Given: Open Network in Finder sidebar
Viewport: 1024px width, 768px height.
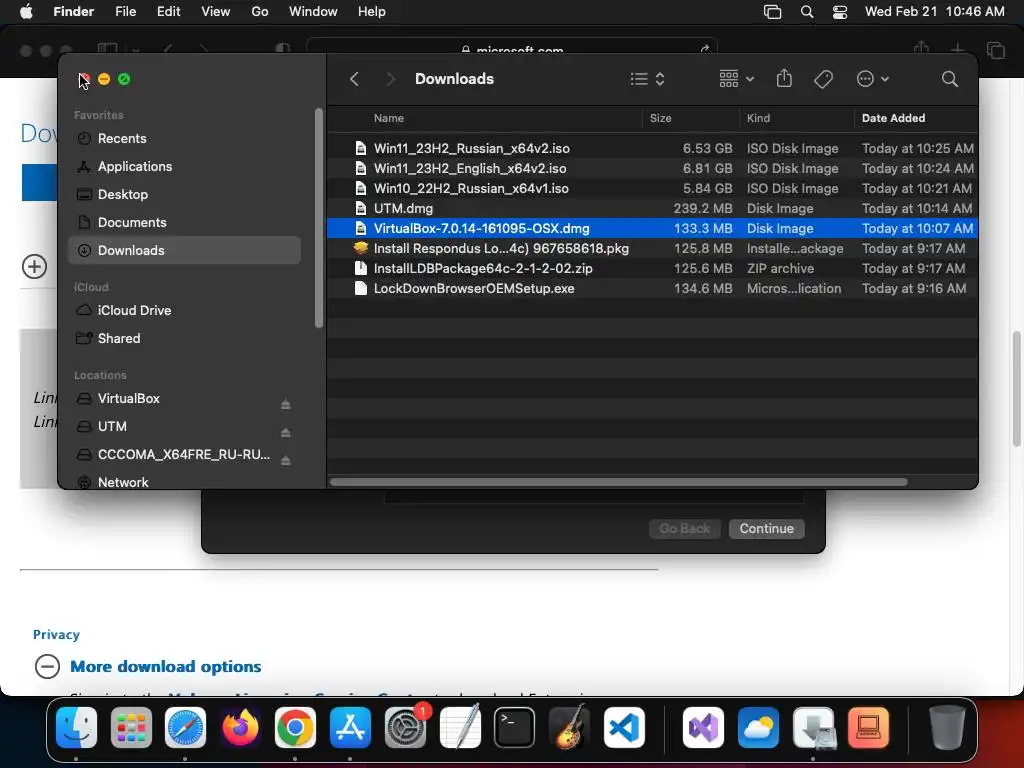Looking at the screenshot, I should [184, 482].
